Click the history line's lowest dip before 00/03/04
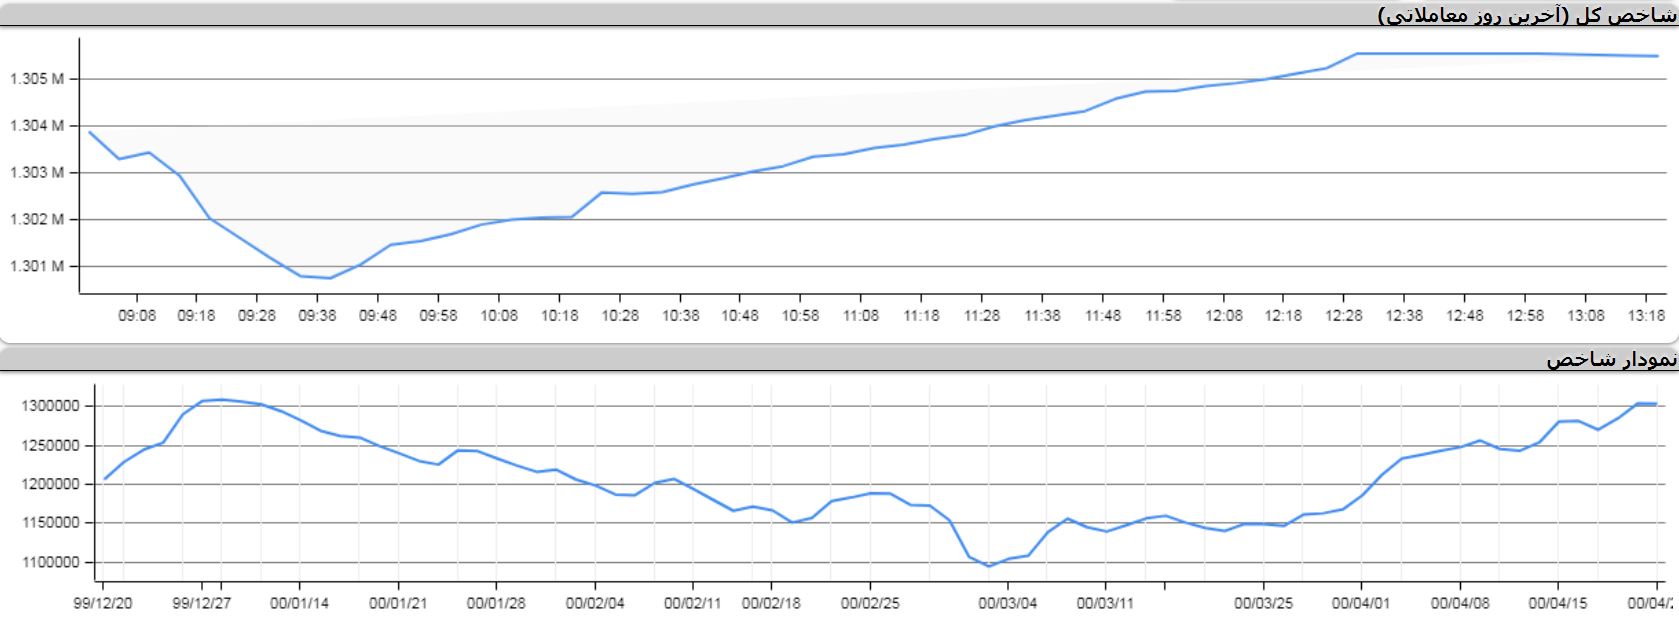Image resolution: width=1679 pixels, height=634 pixels. point(990,566)
